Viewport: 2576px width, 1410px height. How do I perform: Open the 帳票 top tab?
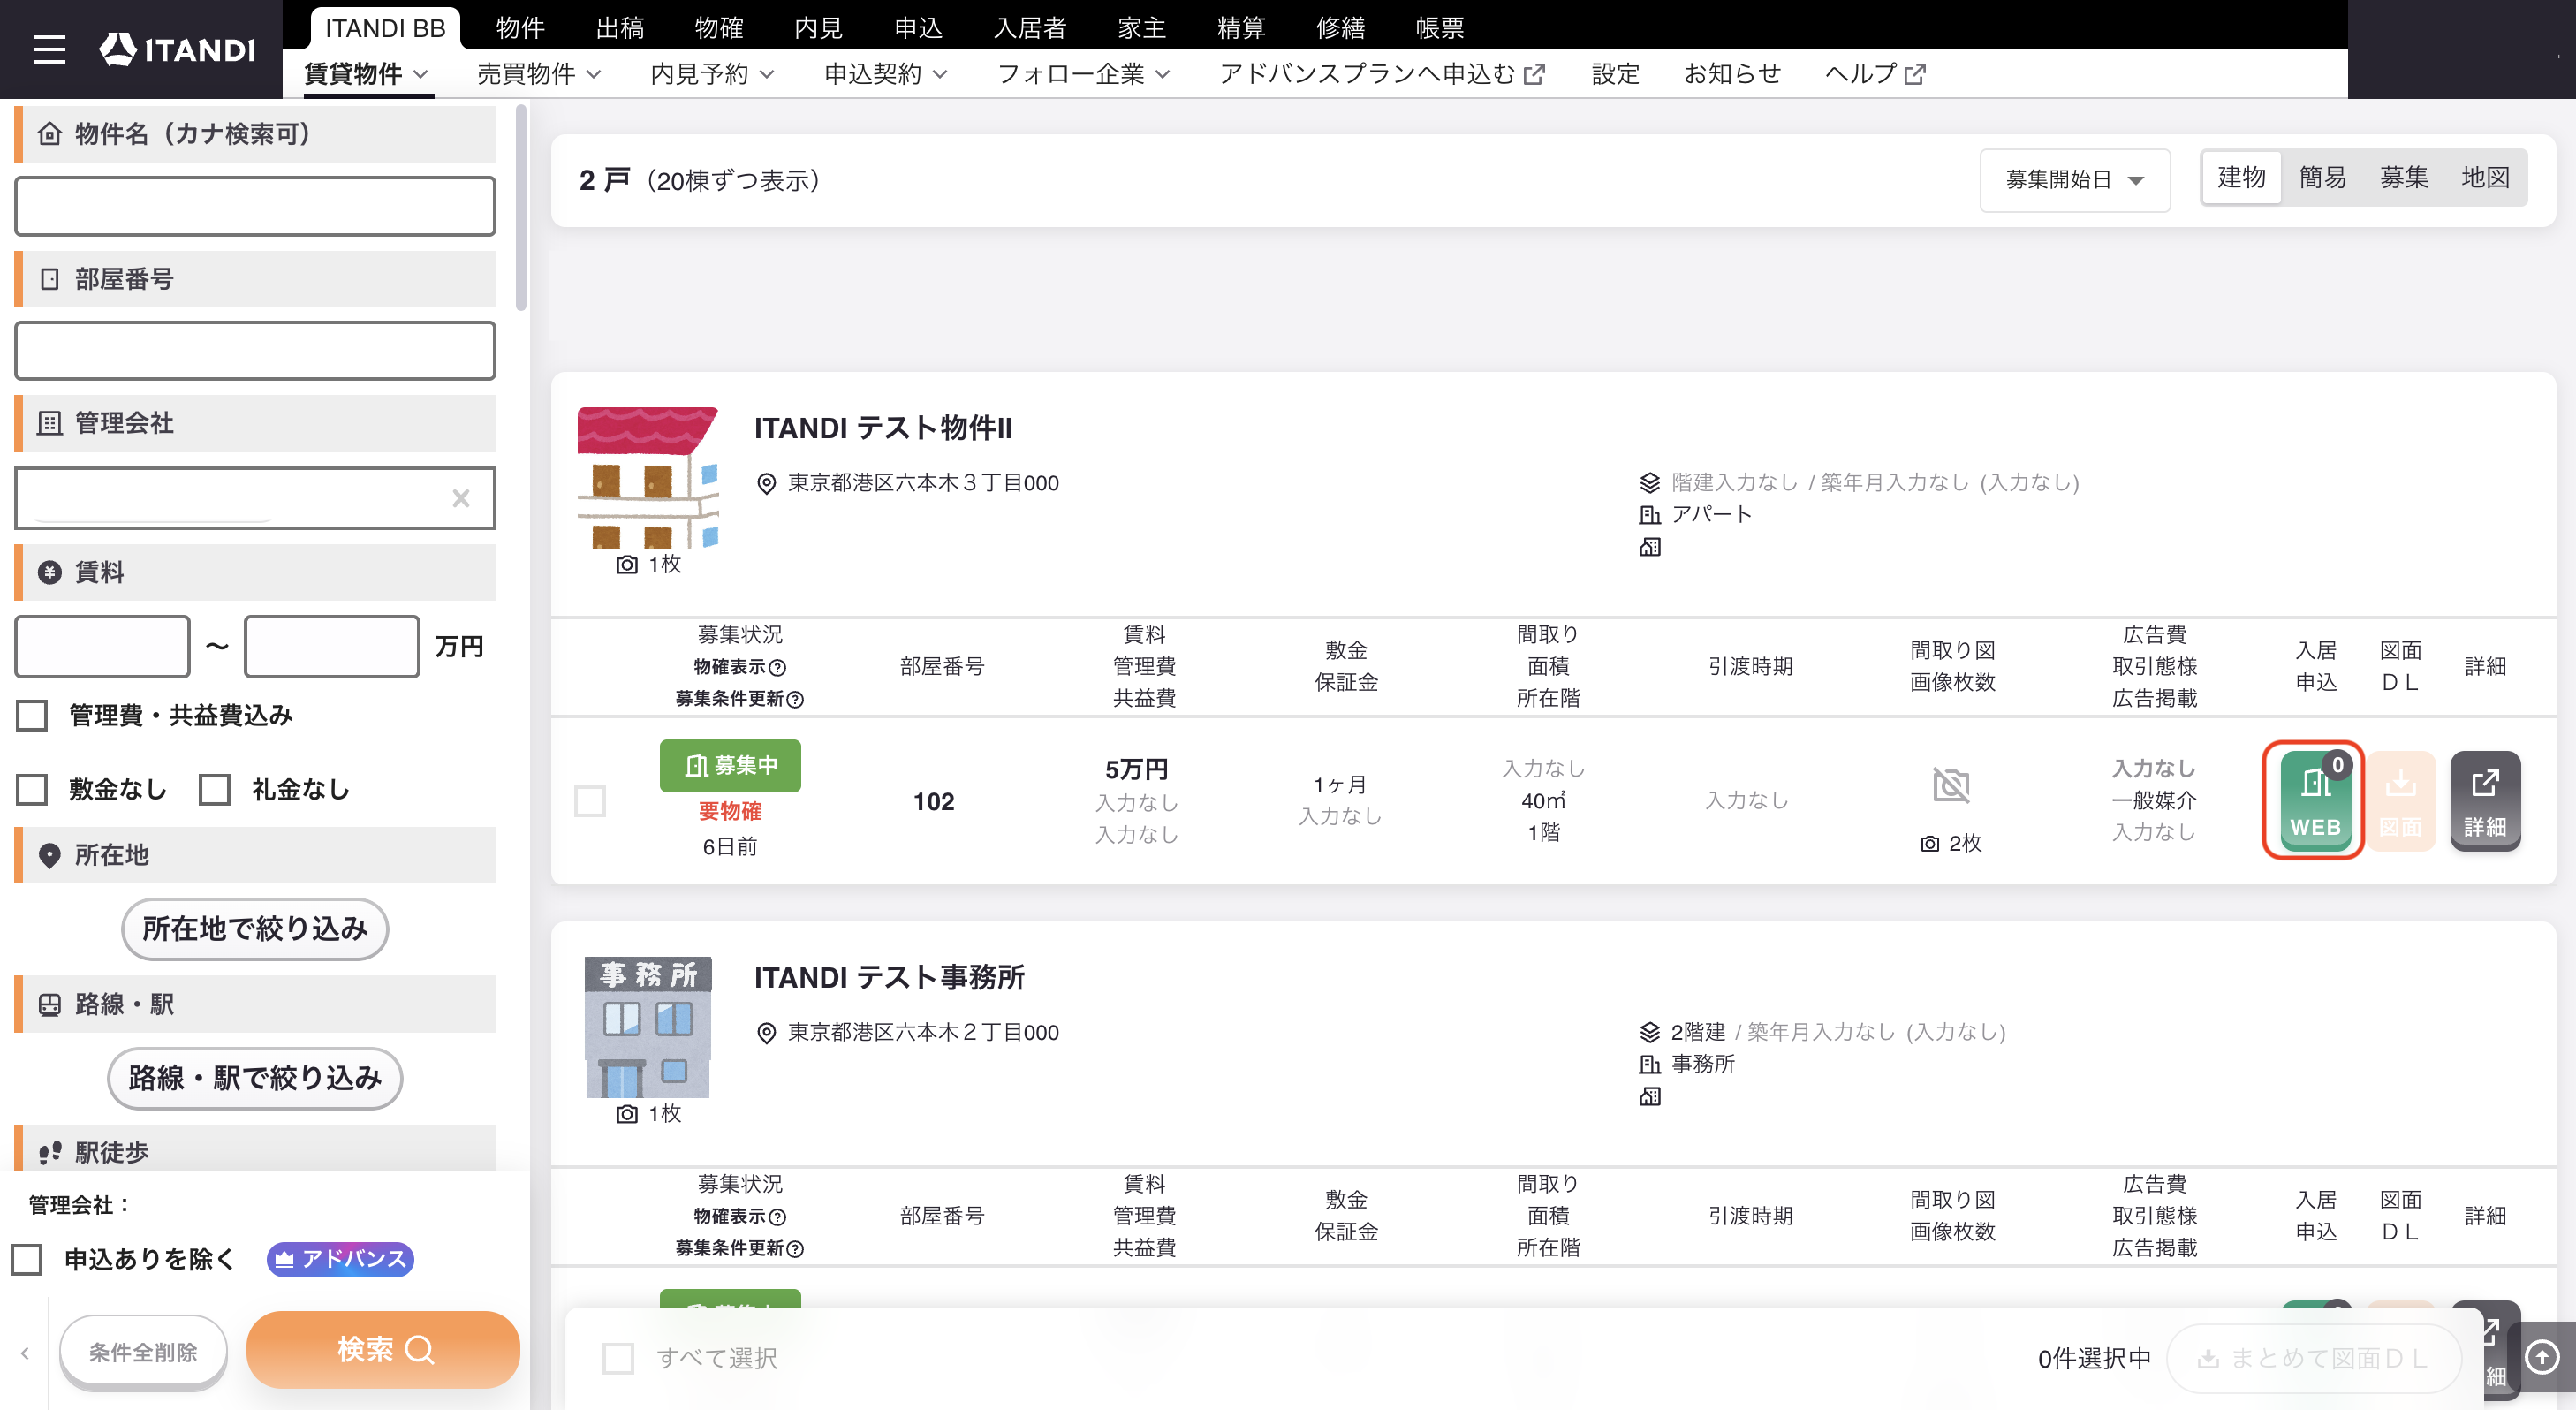[1440, 27]
